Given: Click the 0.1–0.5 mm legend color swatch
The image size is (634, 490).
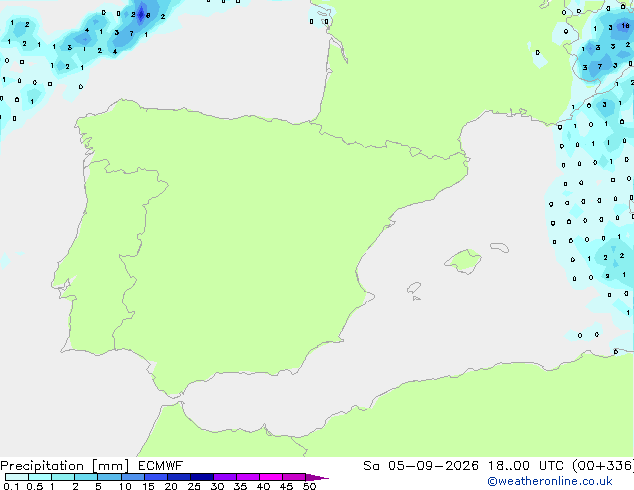Looking at the screenshot, I should tap(17, 477).
